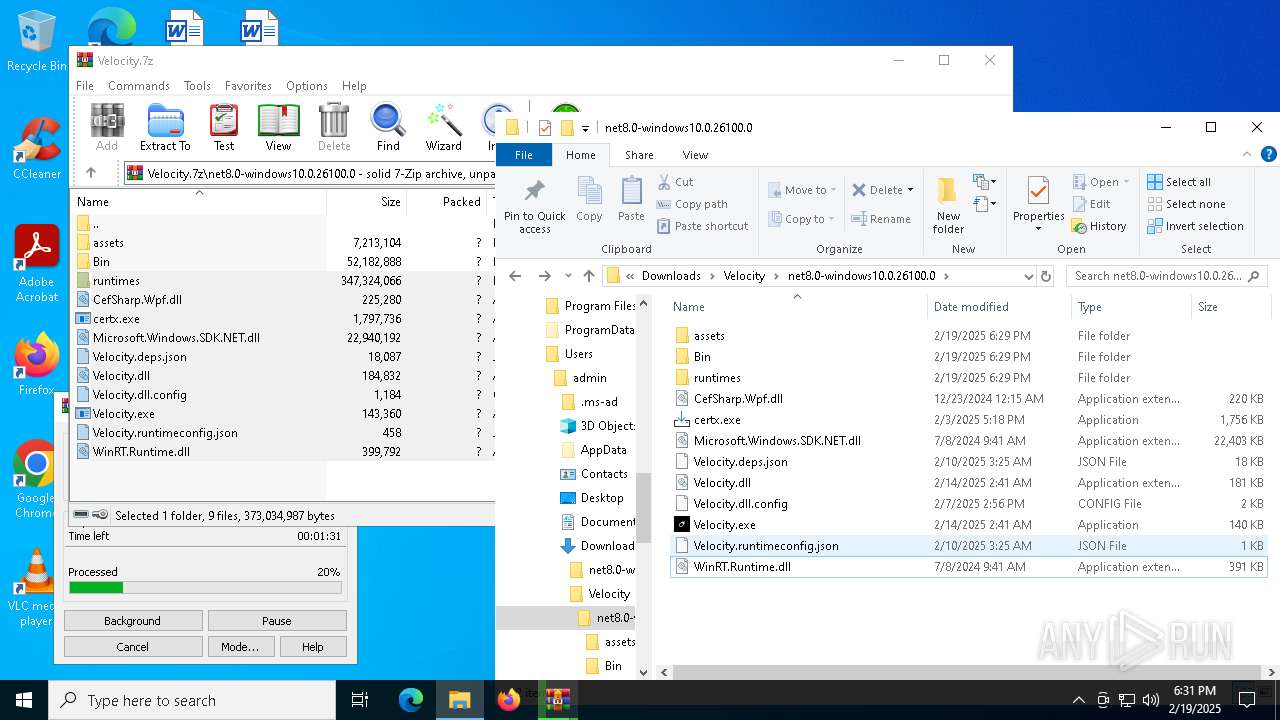This screenshot has height=720, width=1280.
Task: Open Firefox from the taskbar
Action: 509,700
